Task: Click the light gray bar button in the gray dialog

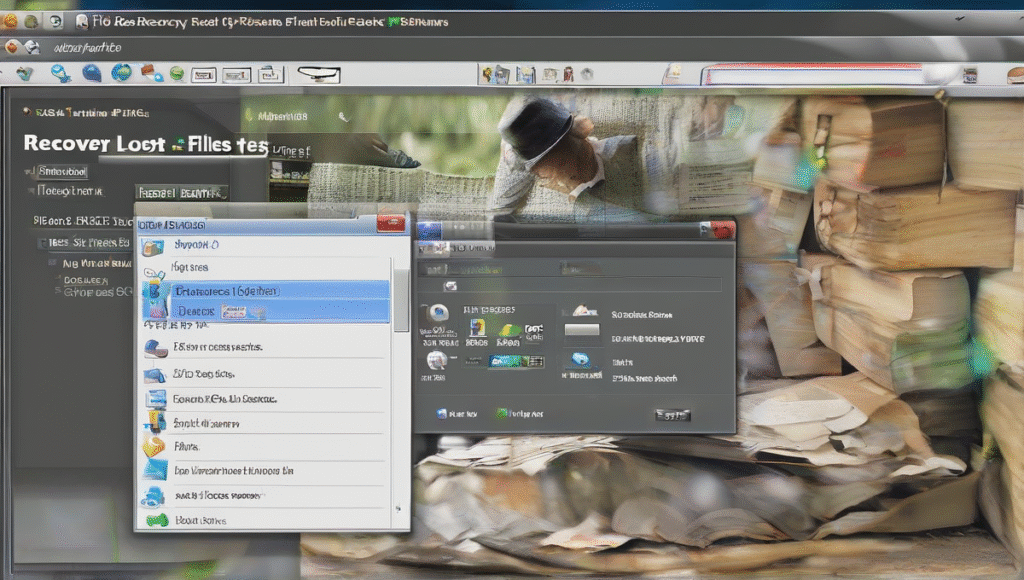Action: (582, 329)
